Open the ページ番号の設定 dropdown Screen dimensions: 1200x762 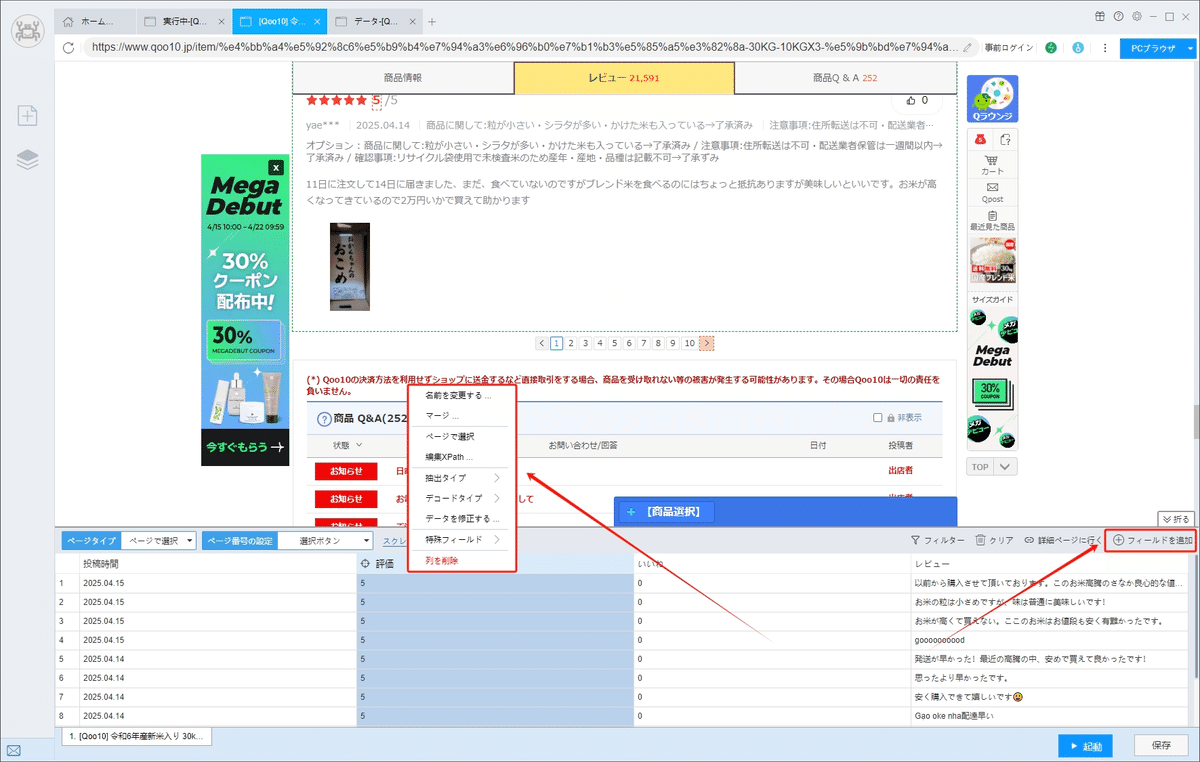324,540
